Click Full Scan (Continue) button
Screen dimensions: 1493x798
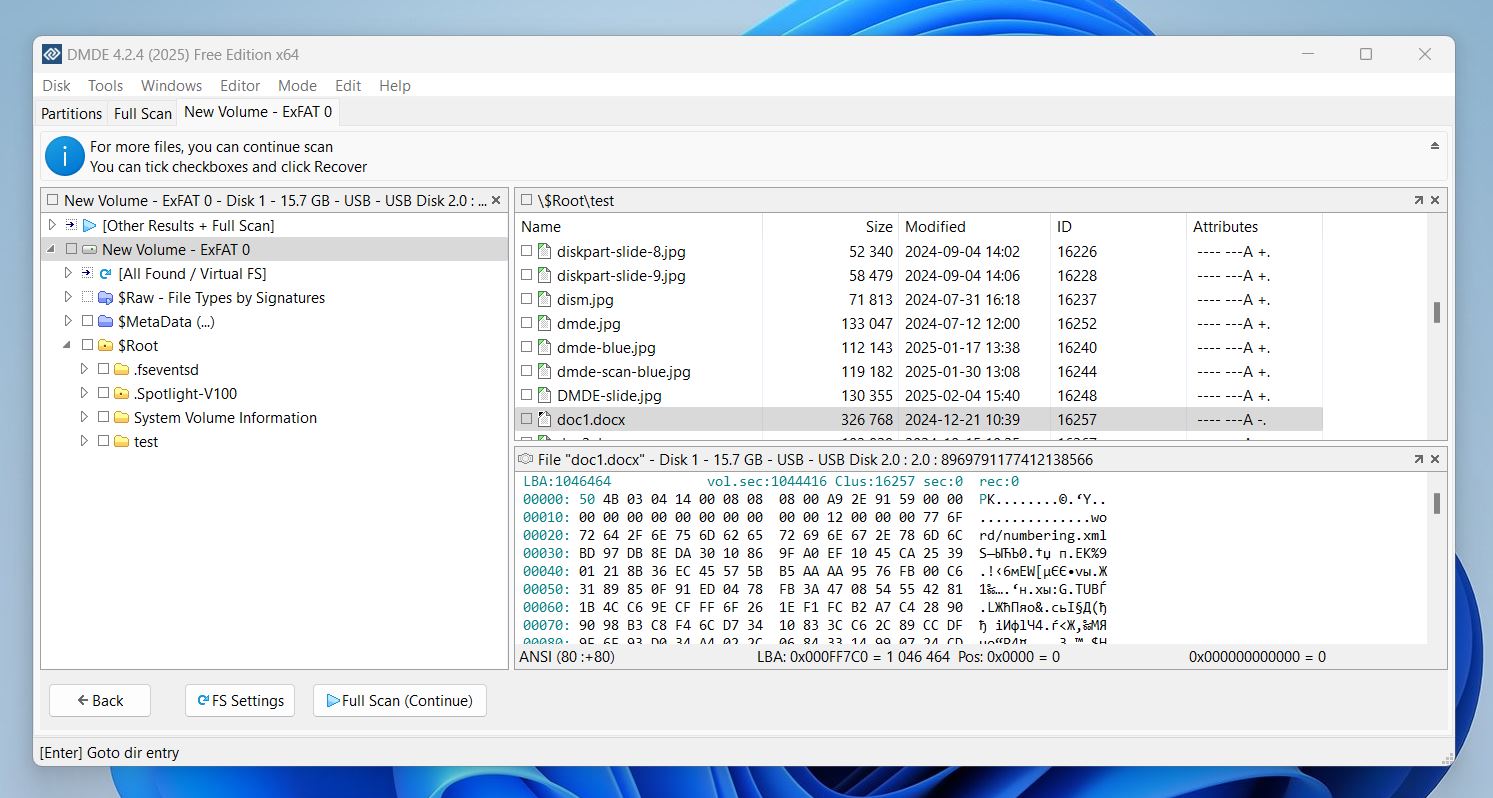pos(400,701)
